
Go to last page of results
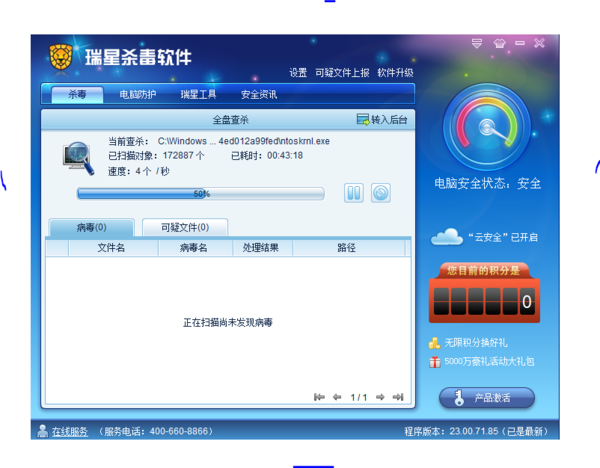pyautogui.click(x=398, y=397)
